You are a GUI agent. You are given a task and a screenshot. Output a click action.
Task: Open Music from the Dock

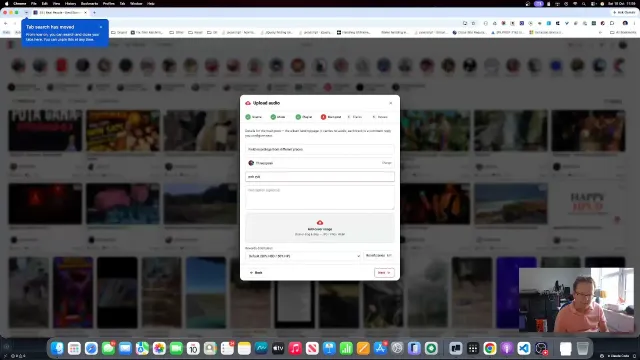tap(295, 348)
